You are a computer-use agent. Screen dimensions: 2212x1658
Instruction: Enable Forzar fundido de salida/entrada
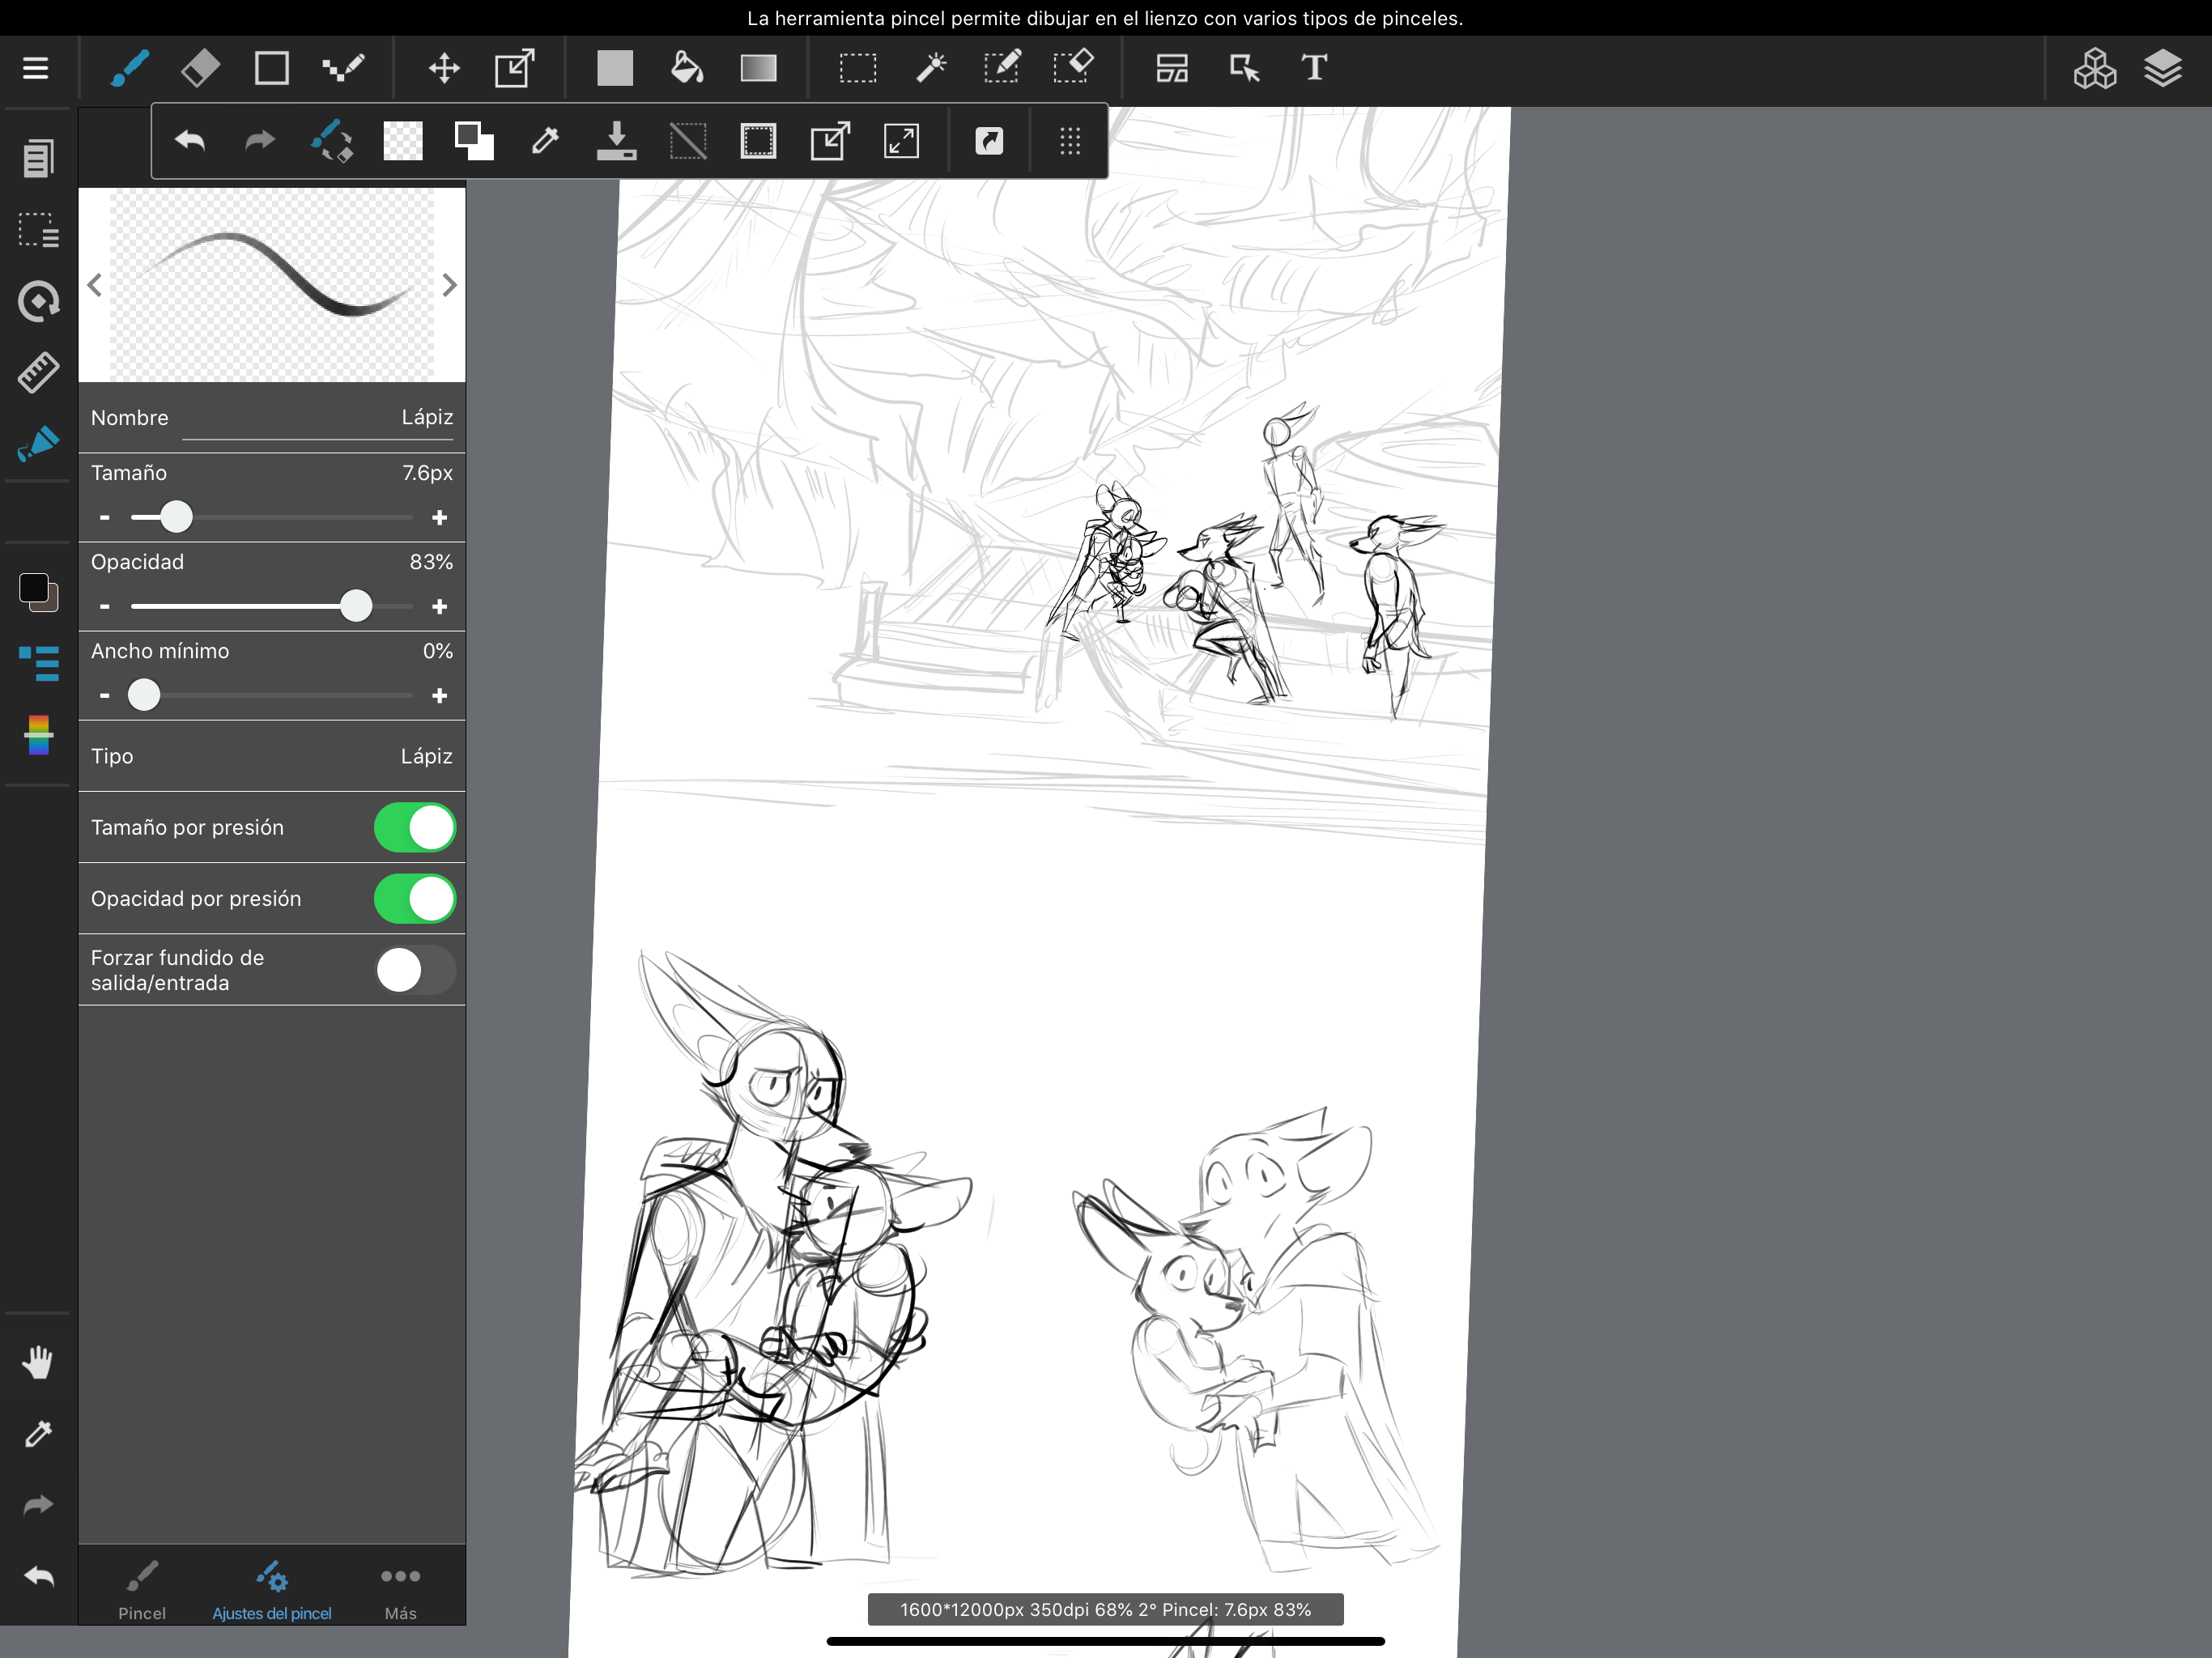tap(414, 970)
